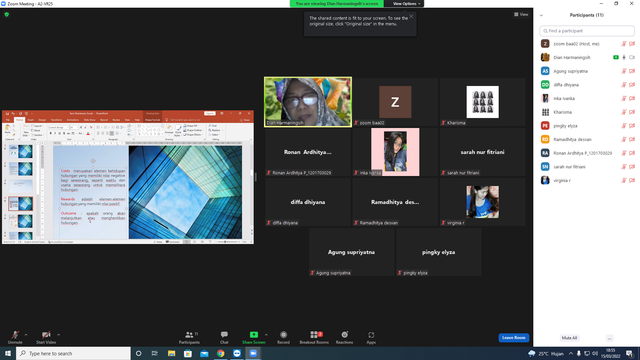The height and width of the screenshot is (360, 640).
Task: Click the Home tab in shared PowerPoint
Action: click(19, 120)
